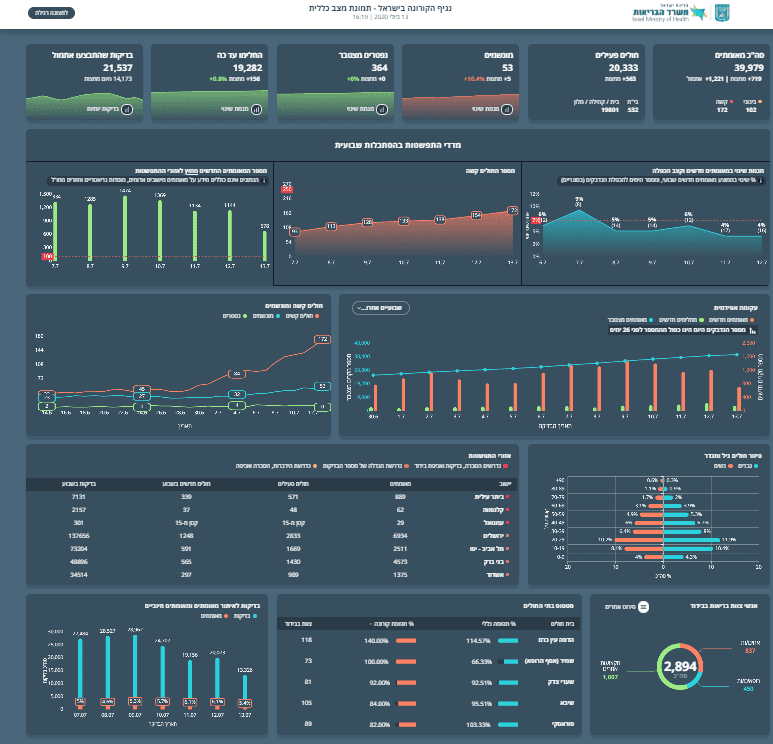
Task: Sort outbreak table by weekly tests column header
Action: click(x=79, y=484)
